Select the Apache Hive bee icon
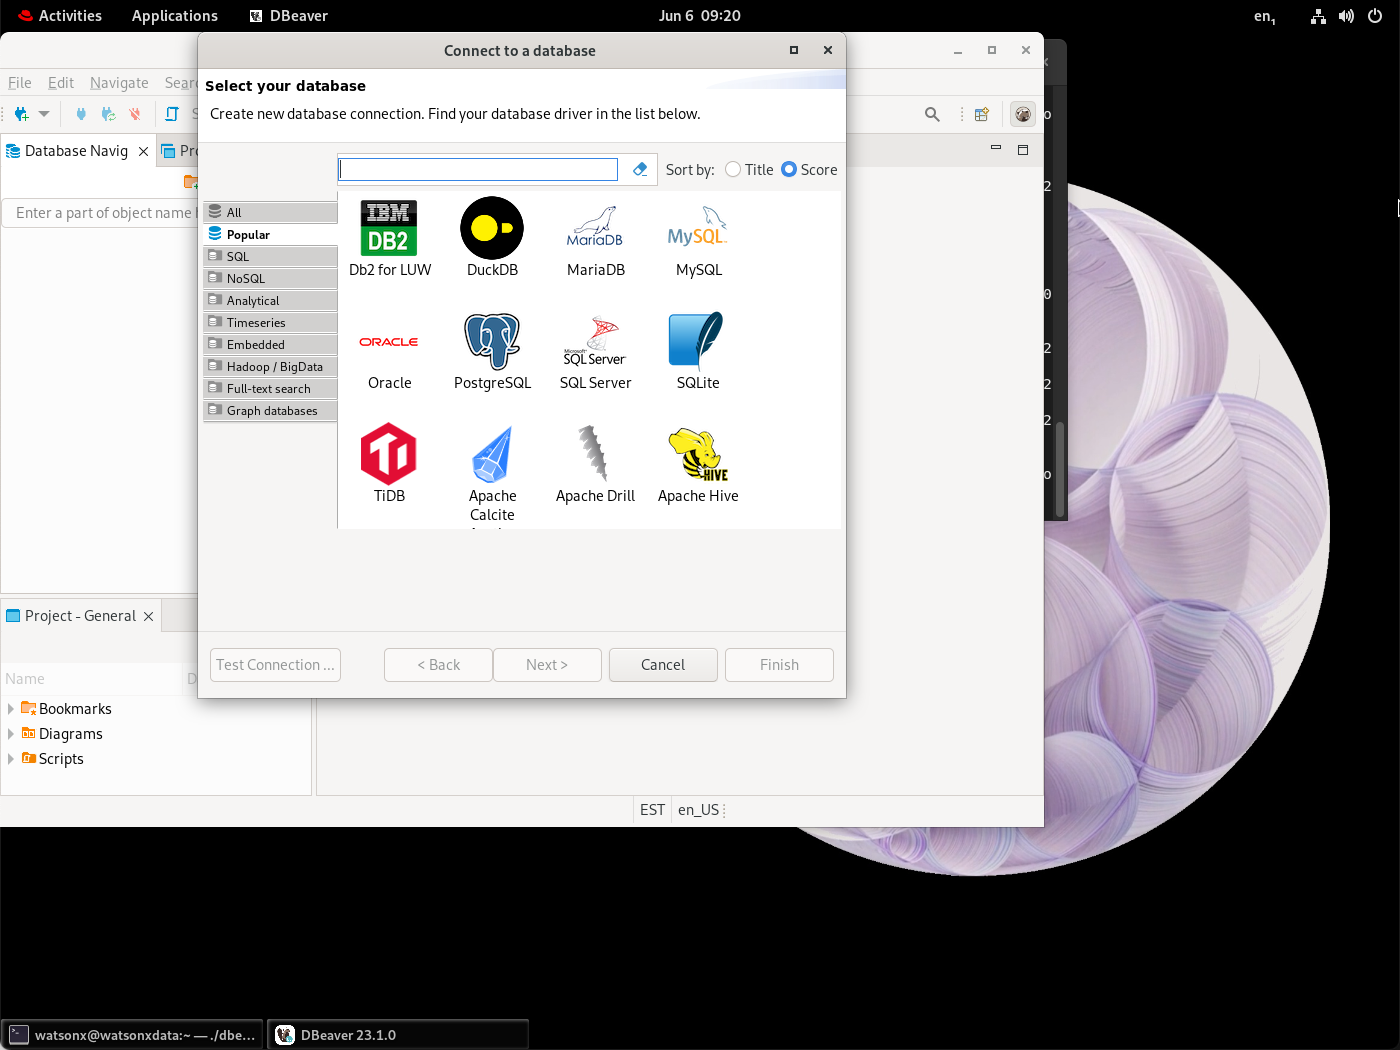The height and width of the screenshot is (1050, 1400). click(x=697, y=454)
